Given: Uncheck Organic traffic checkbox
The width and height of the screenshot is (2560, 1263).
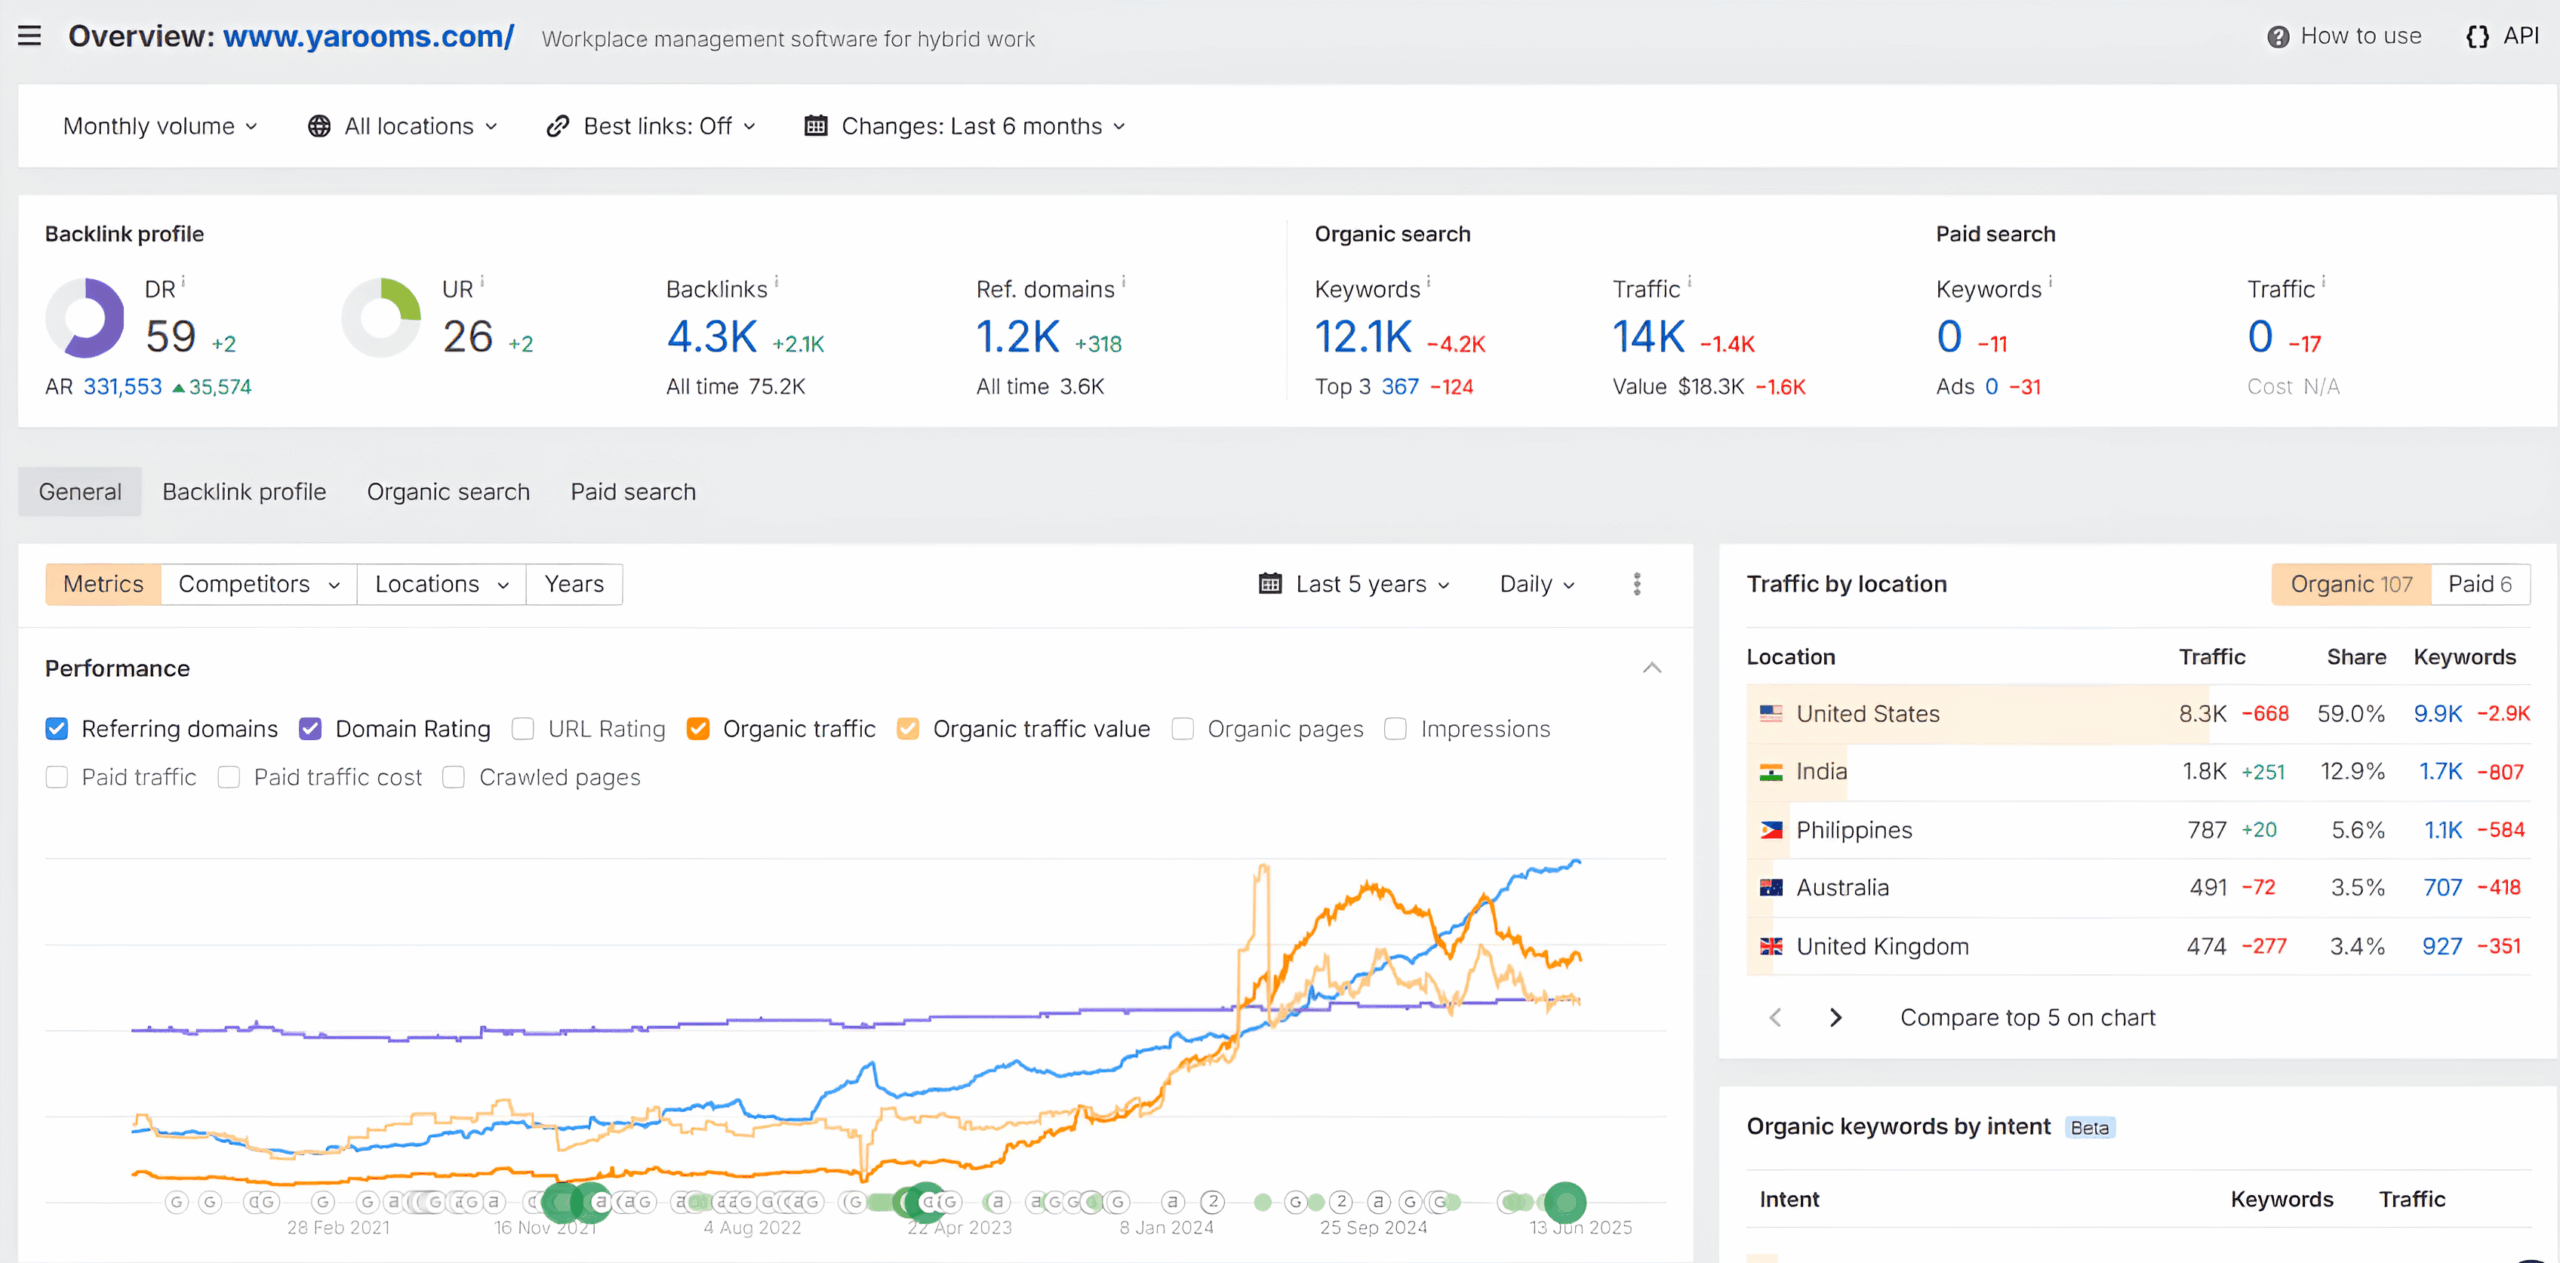Looking at the screenshot, I should (x=698, y=728).
